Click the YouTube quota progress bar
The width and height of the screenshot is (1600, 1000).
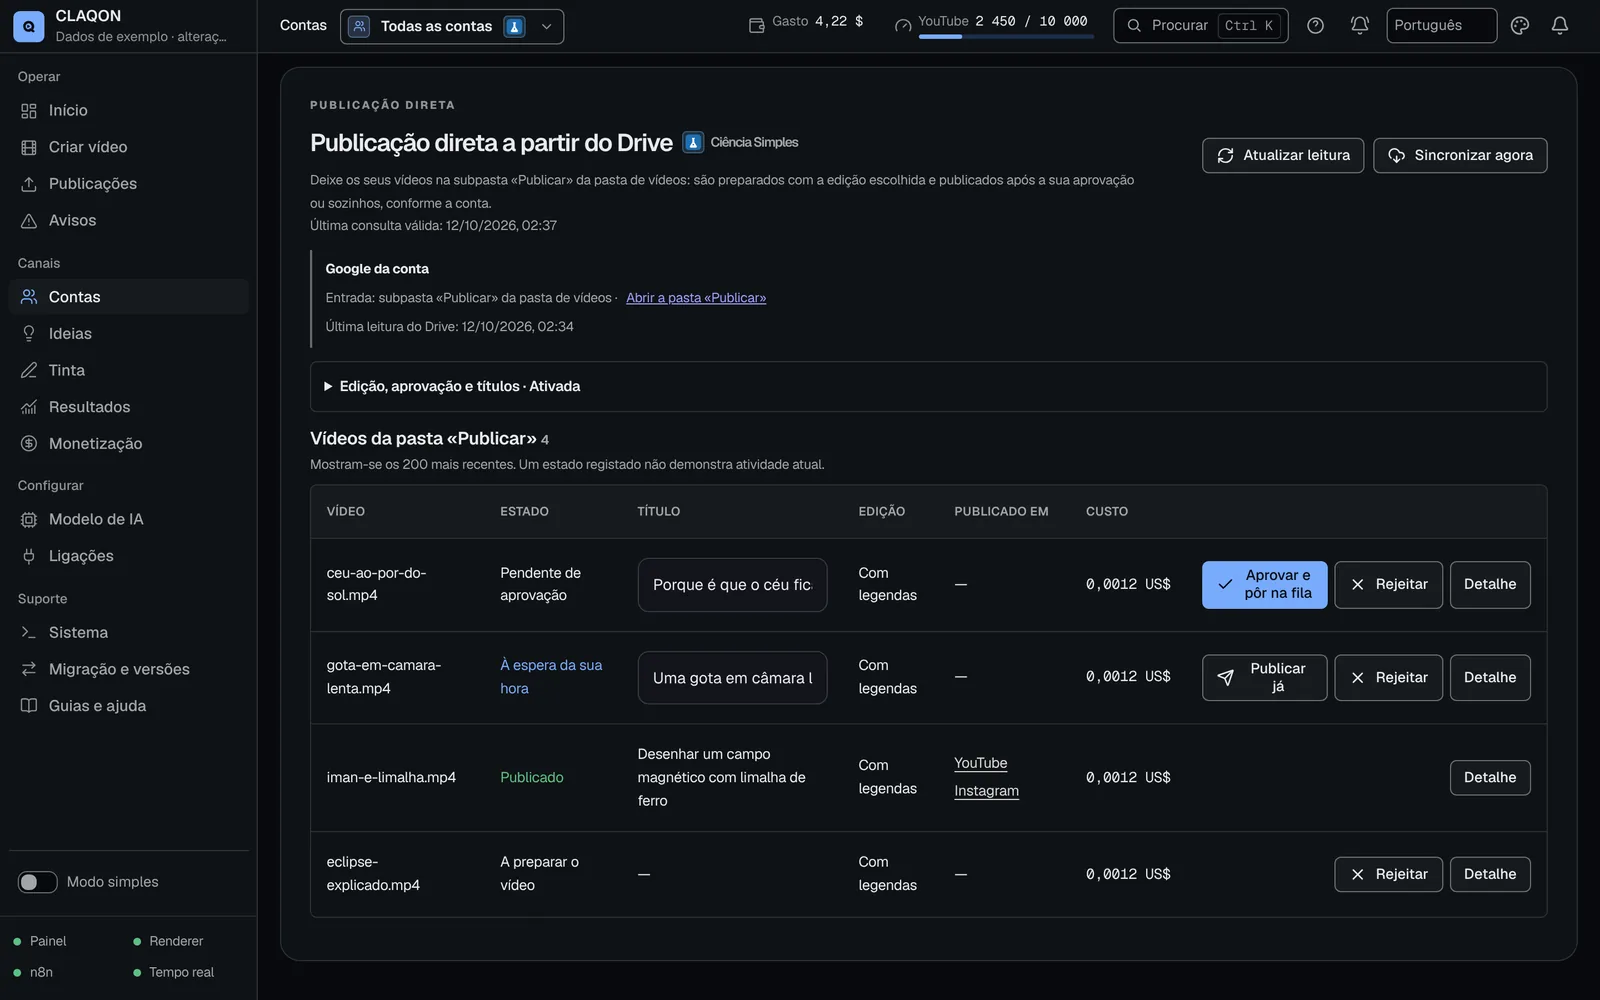coord(1006,37)
